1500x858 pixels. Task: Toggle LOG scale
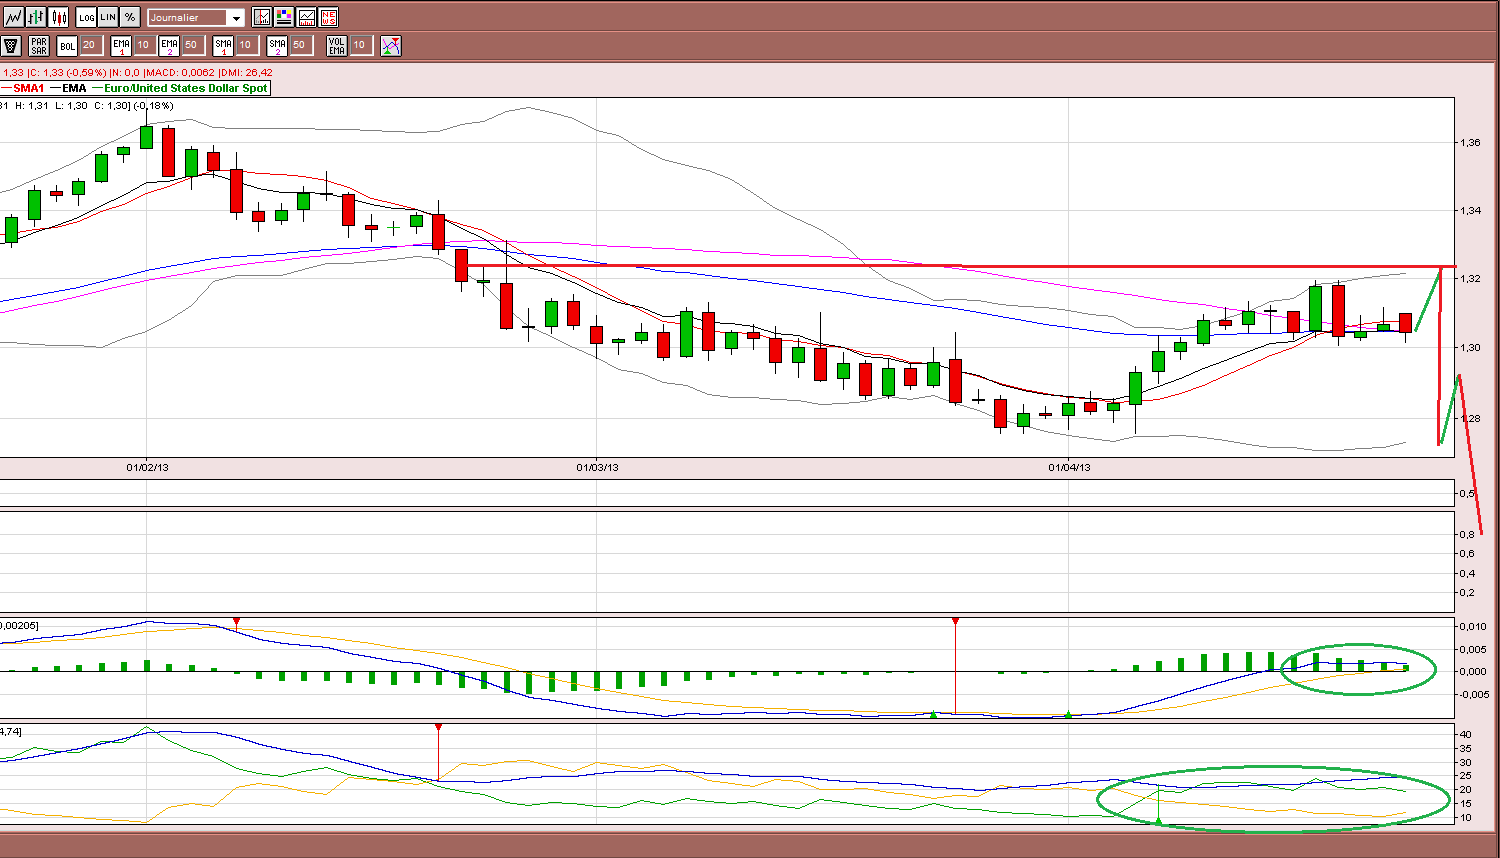pos(86,17)
